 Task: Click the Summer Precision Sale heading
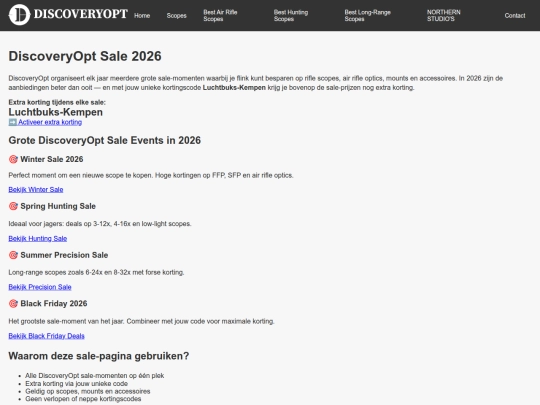64,255
